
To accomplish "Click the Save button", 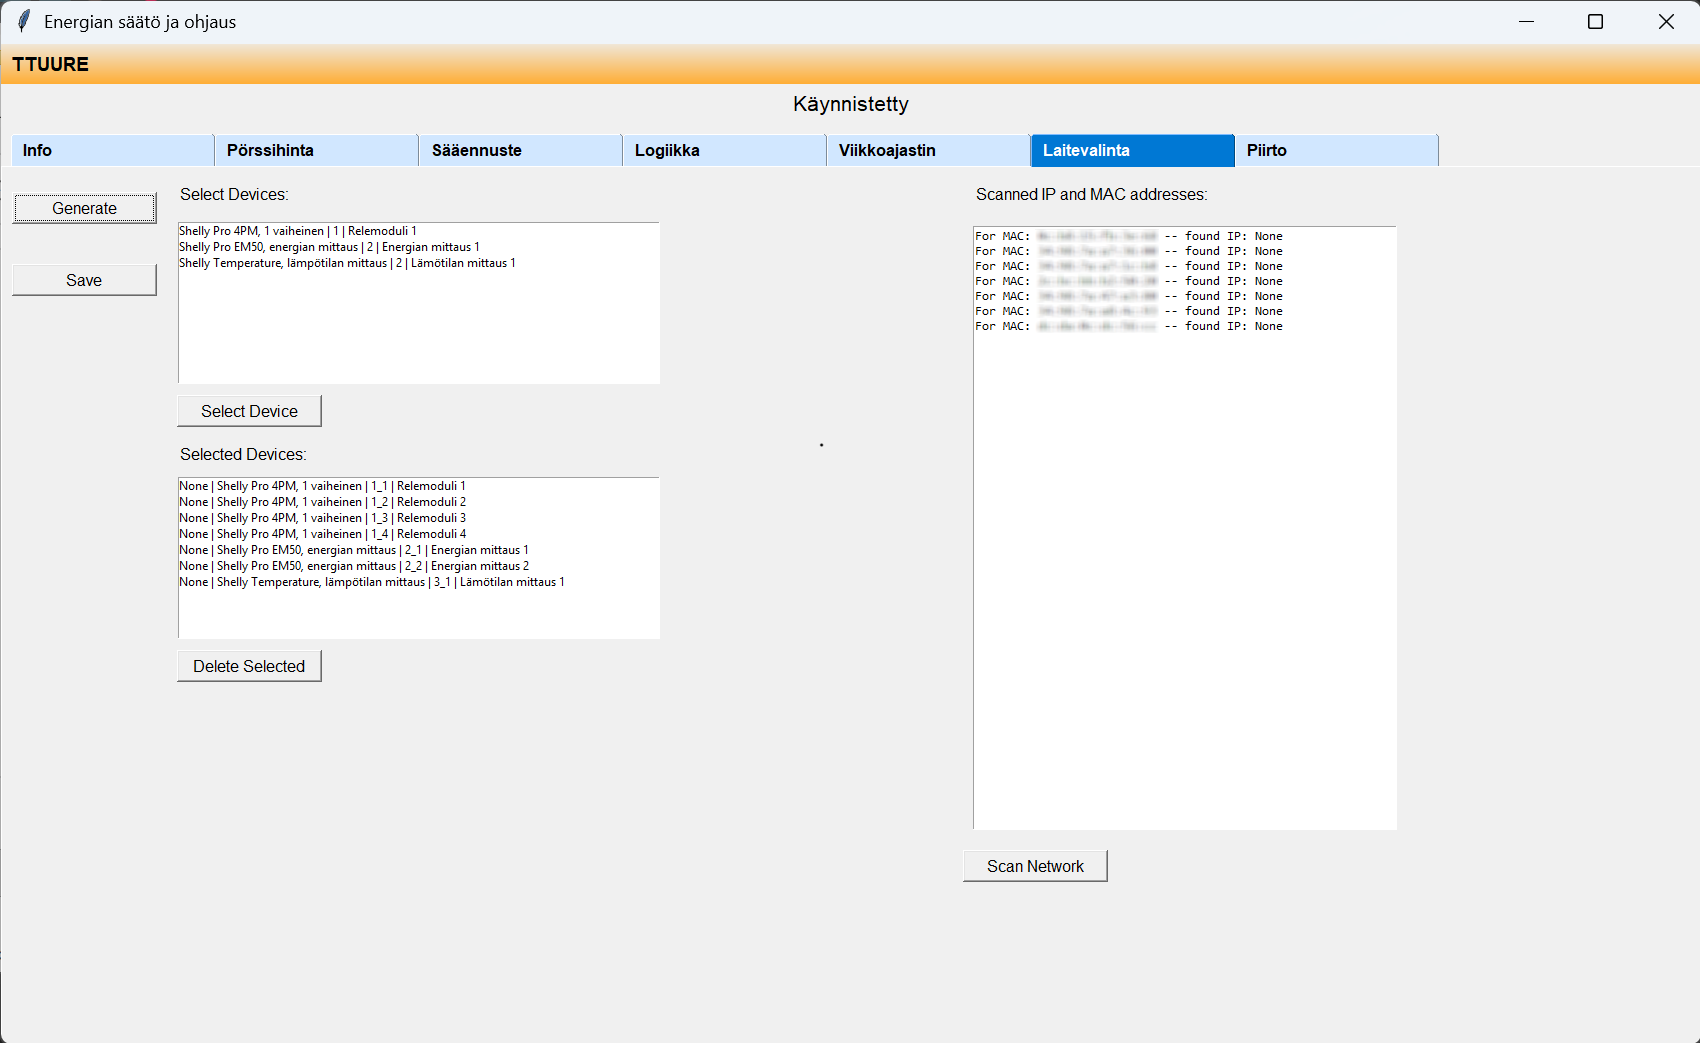I will pos(84,280).
